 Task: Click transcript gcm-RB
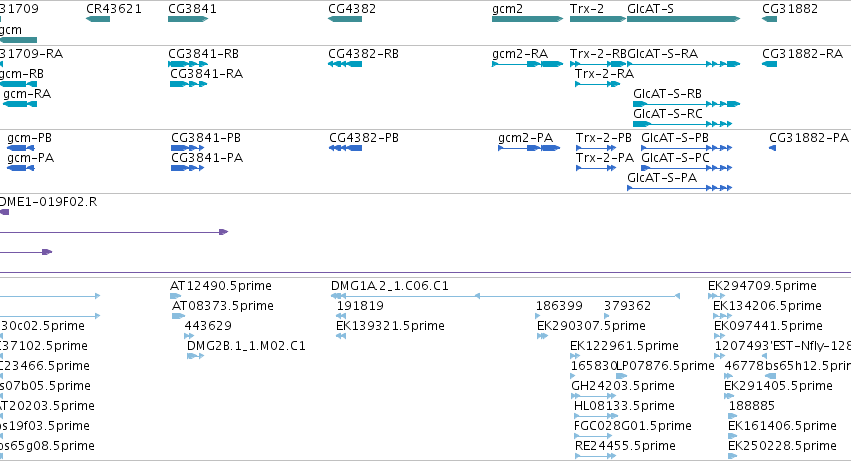tap(18, 84)
